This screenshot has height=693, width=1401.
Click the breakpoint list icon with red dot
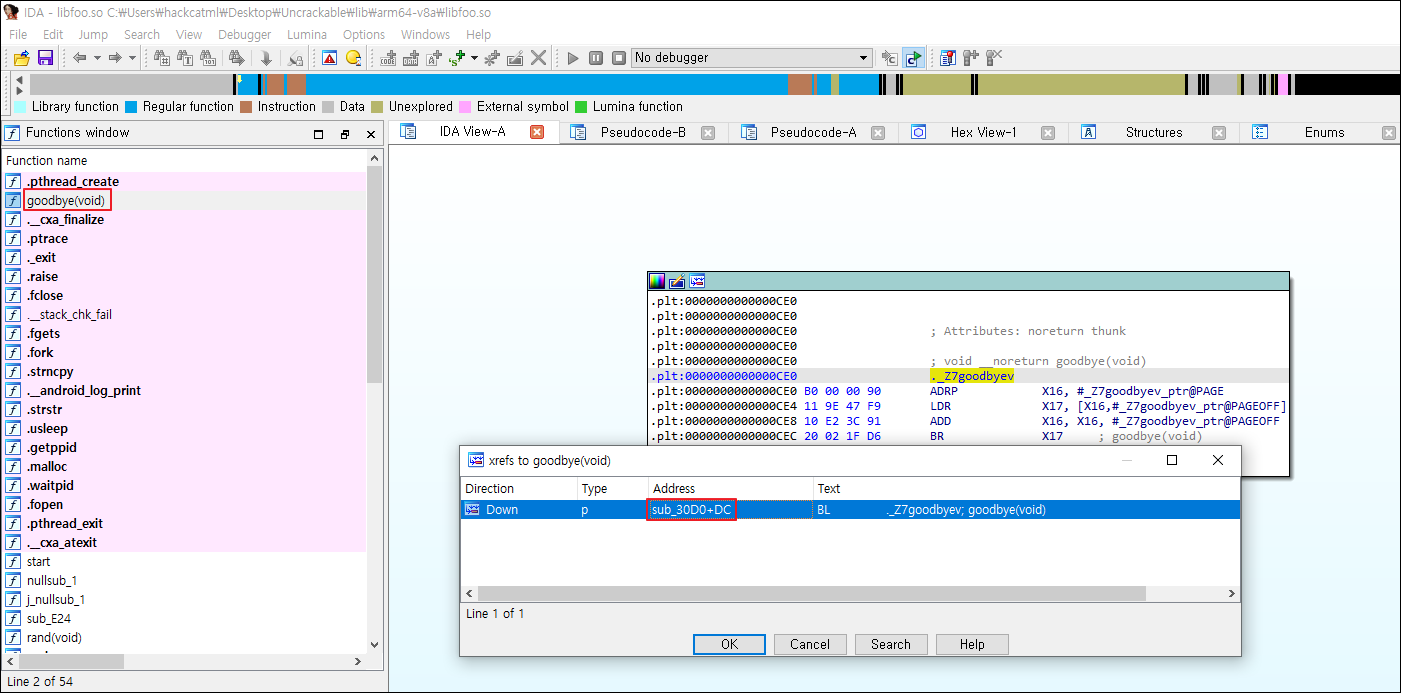pos(948,58)
